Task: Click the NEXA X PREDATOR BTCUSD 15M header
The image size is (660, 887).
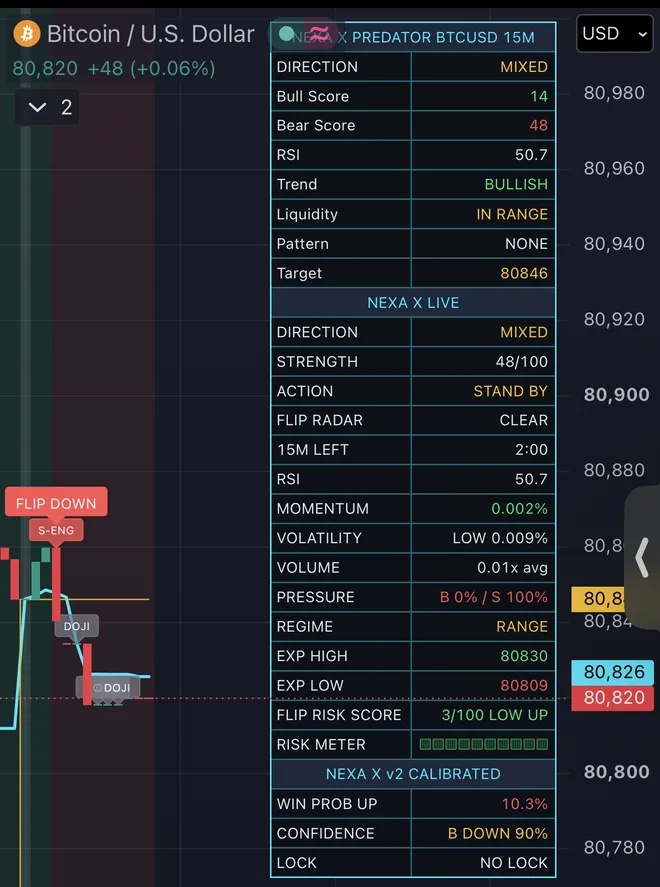Action: tap(413, 37)
